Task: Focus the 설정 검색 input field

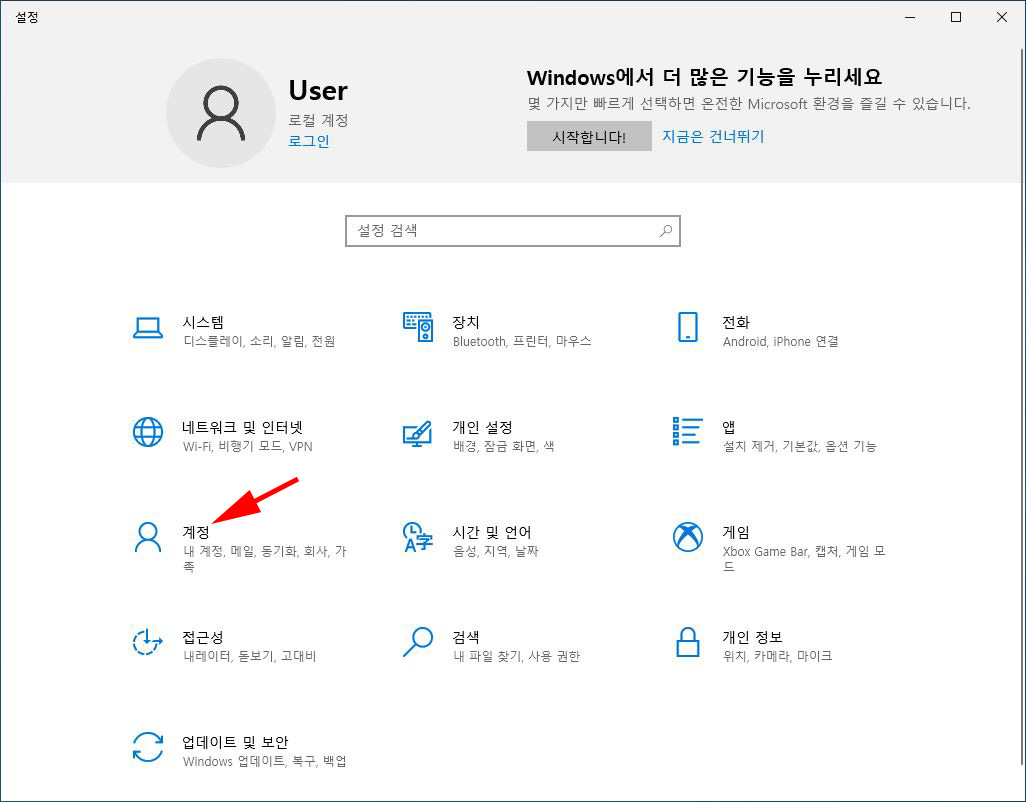Action: pyautogui.click(x=513, y=231)
